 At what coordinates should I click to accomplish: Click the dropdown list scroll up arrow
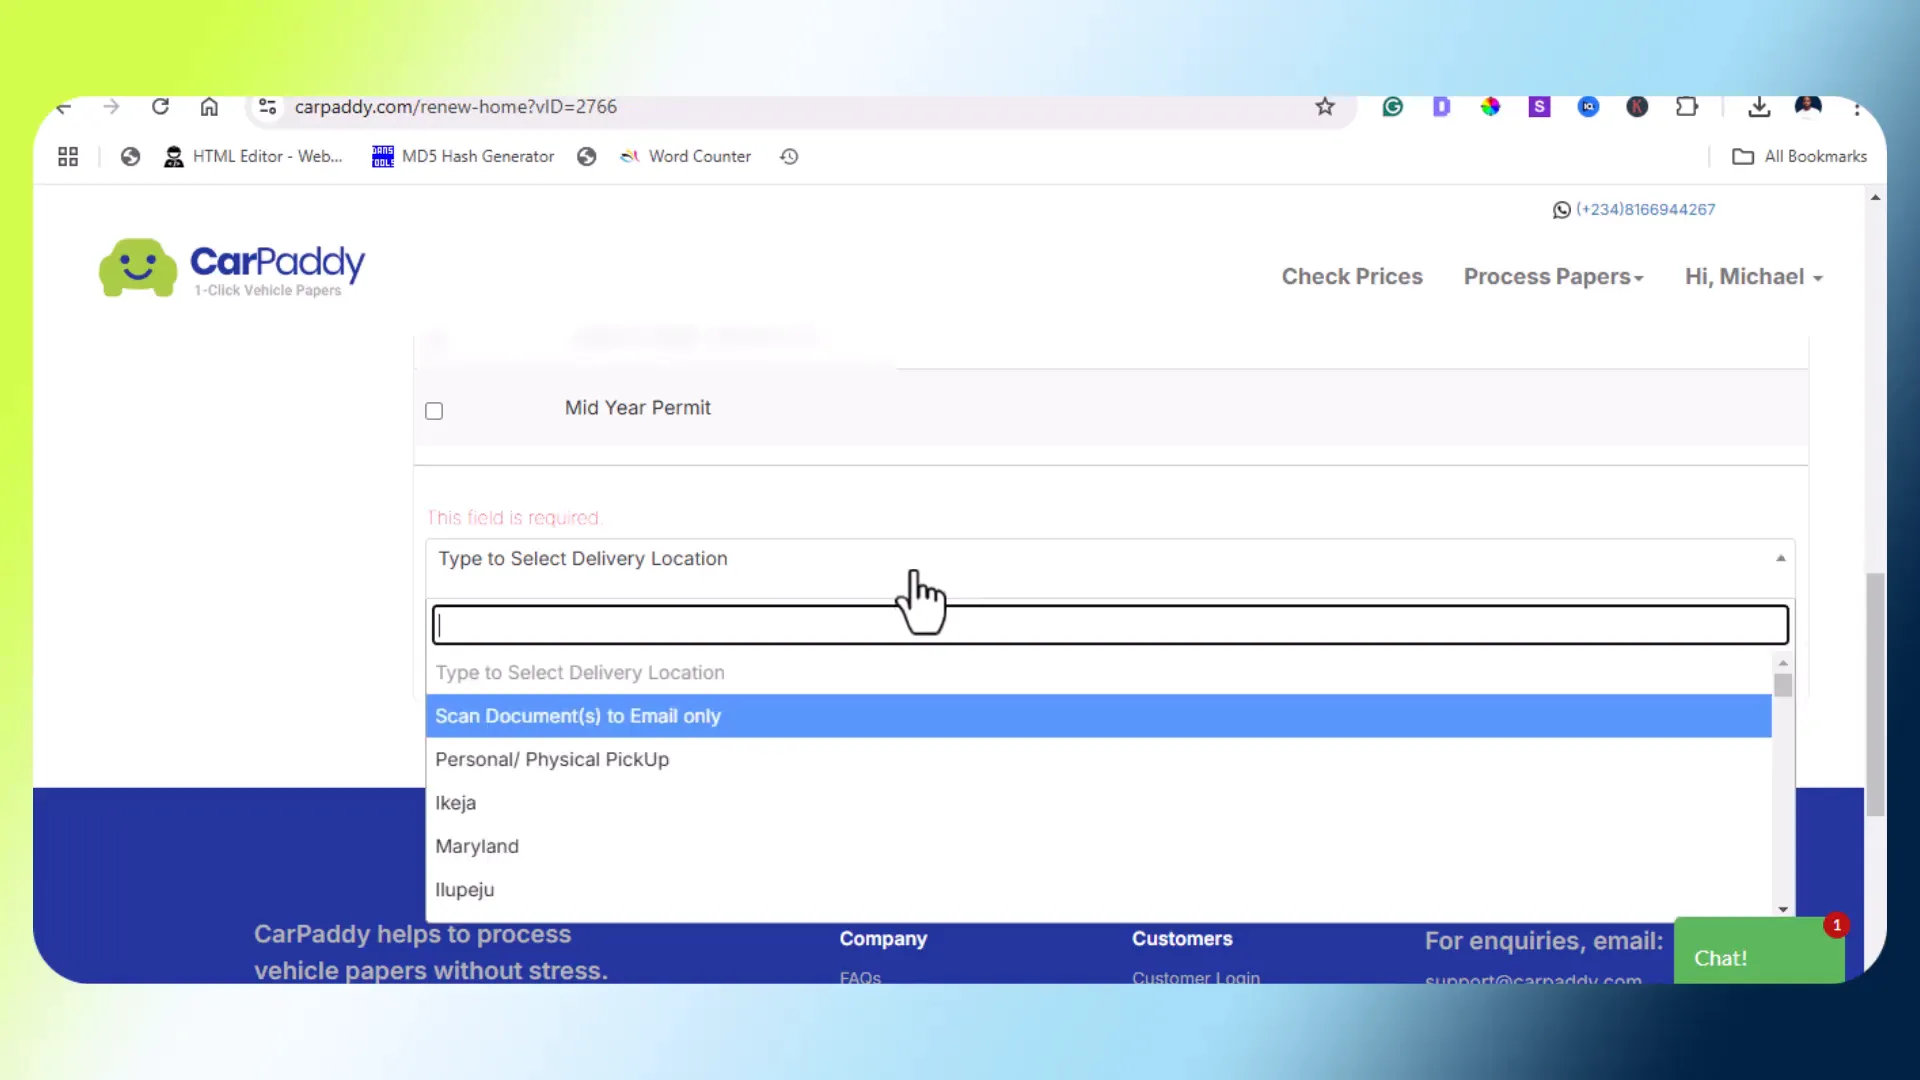[1783, 663]
